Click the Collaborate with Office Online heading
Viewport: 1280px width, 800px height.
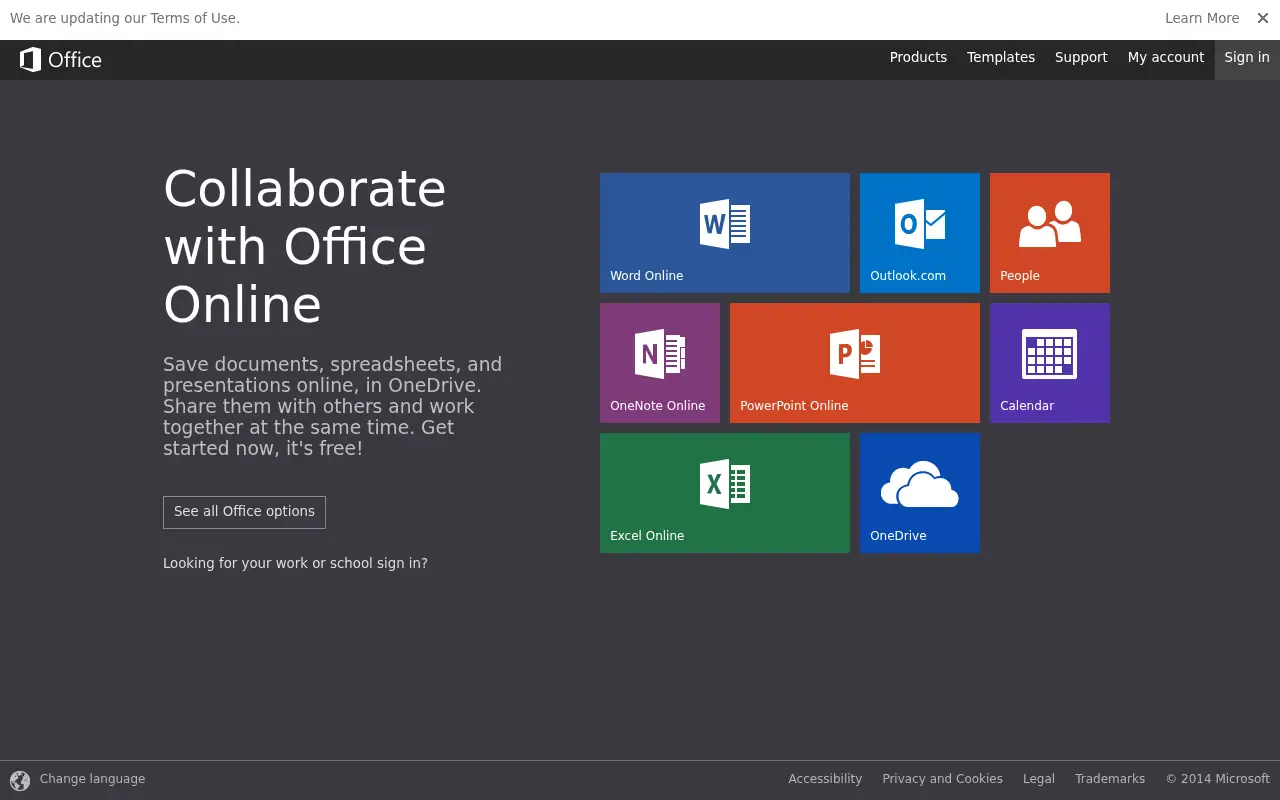tap(305, 247)
